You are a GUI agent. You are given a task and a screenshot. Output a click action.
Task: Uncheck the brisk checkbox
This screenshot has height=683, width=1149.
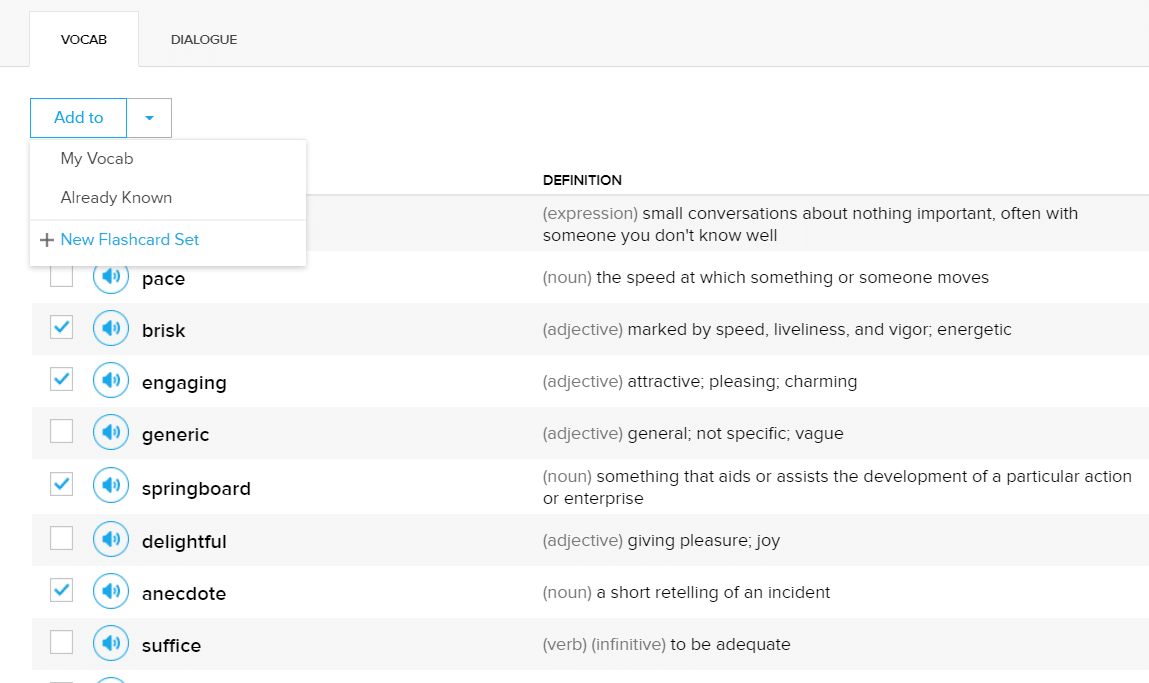62,328
